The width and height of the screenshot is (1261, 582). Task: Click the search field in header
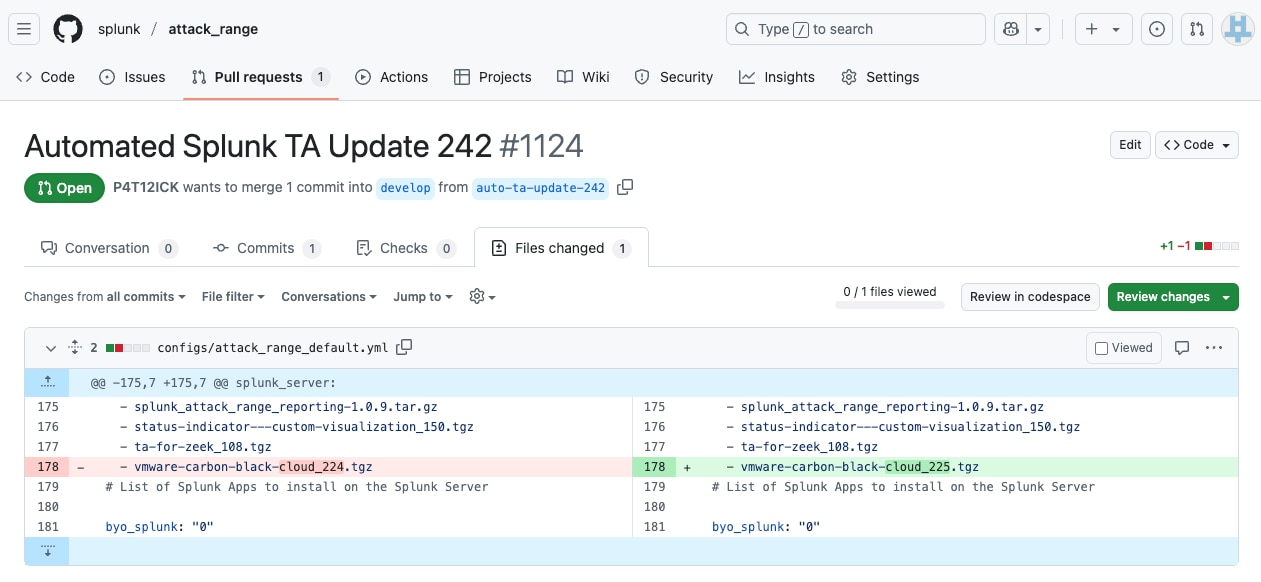point(856,29)
